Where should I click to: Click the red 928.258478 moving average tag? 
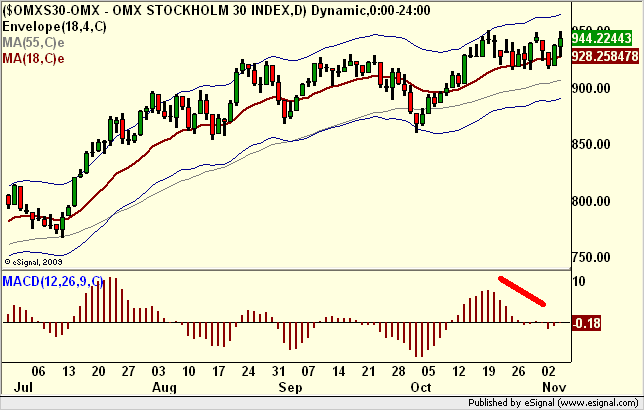point(605,56)
